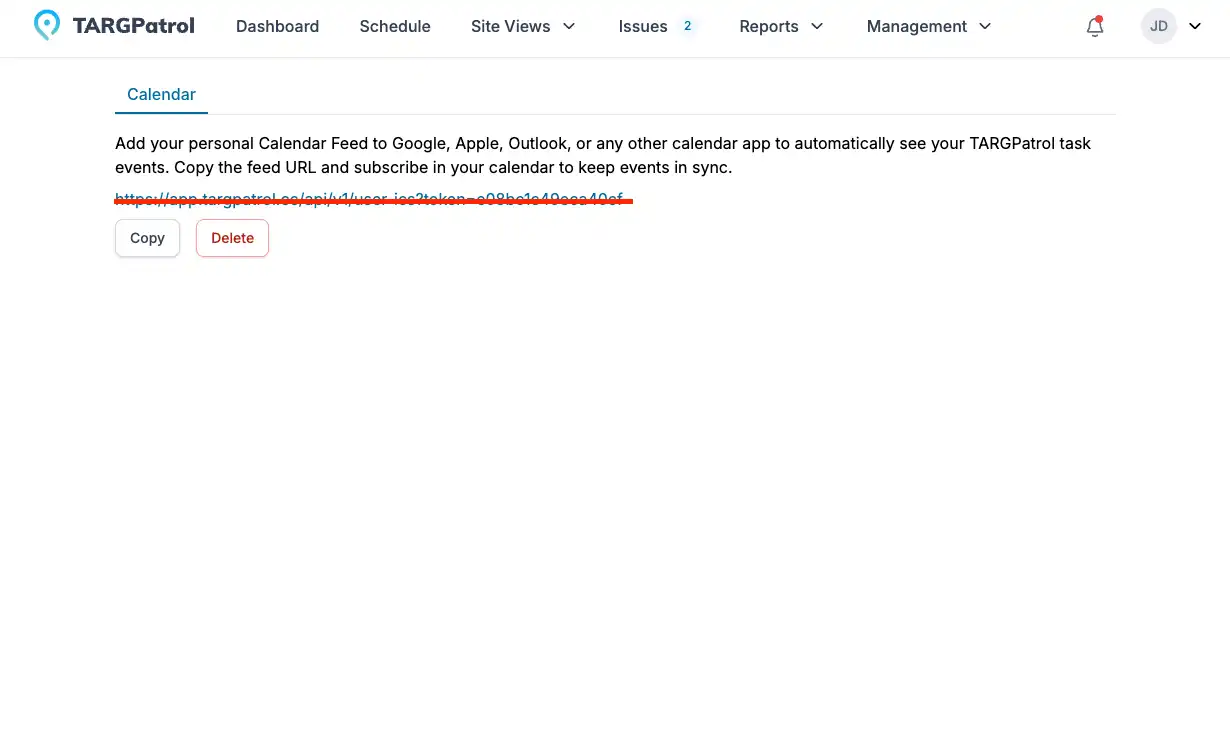This screenshot has width=1230, height=750.
Task: Click the TARGPatrol brand name text
Action: click(x=134, y=26)
